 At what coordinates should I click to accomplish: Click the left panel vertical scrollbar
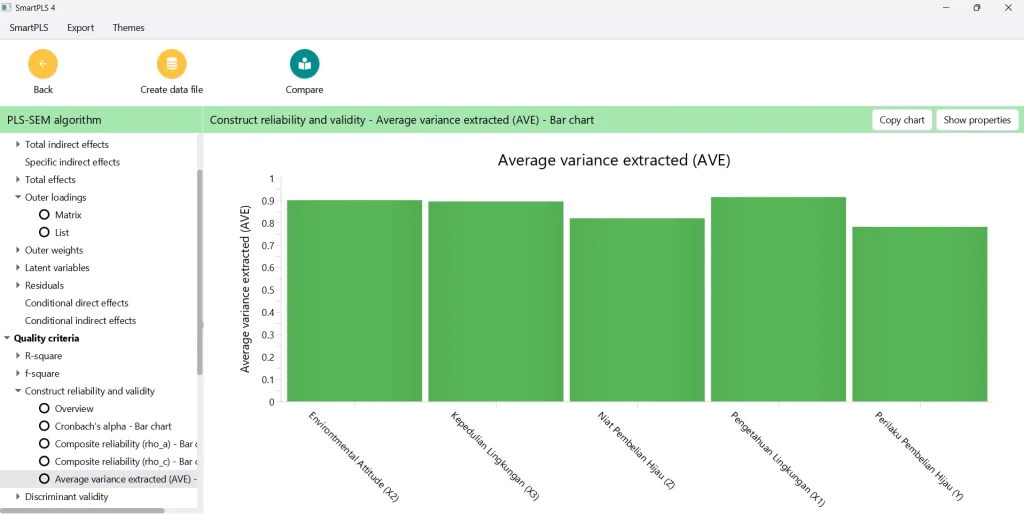point(199,271)
